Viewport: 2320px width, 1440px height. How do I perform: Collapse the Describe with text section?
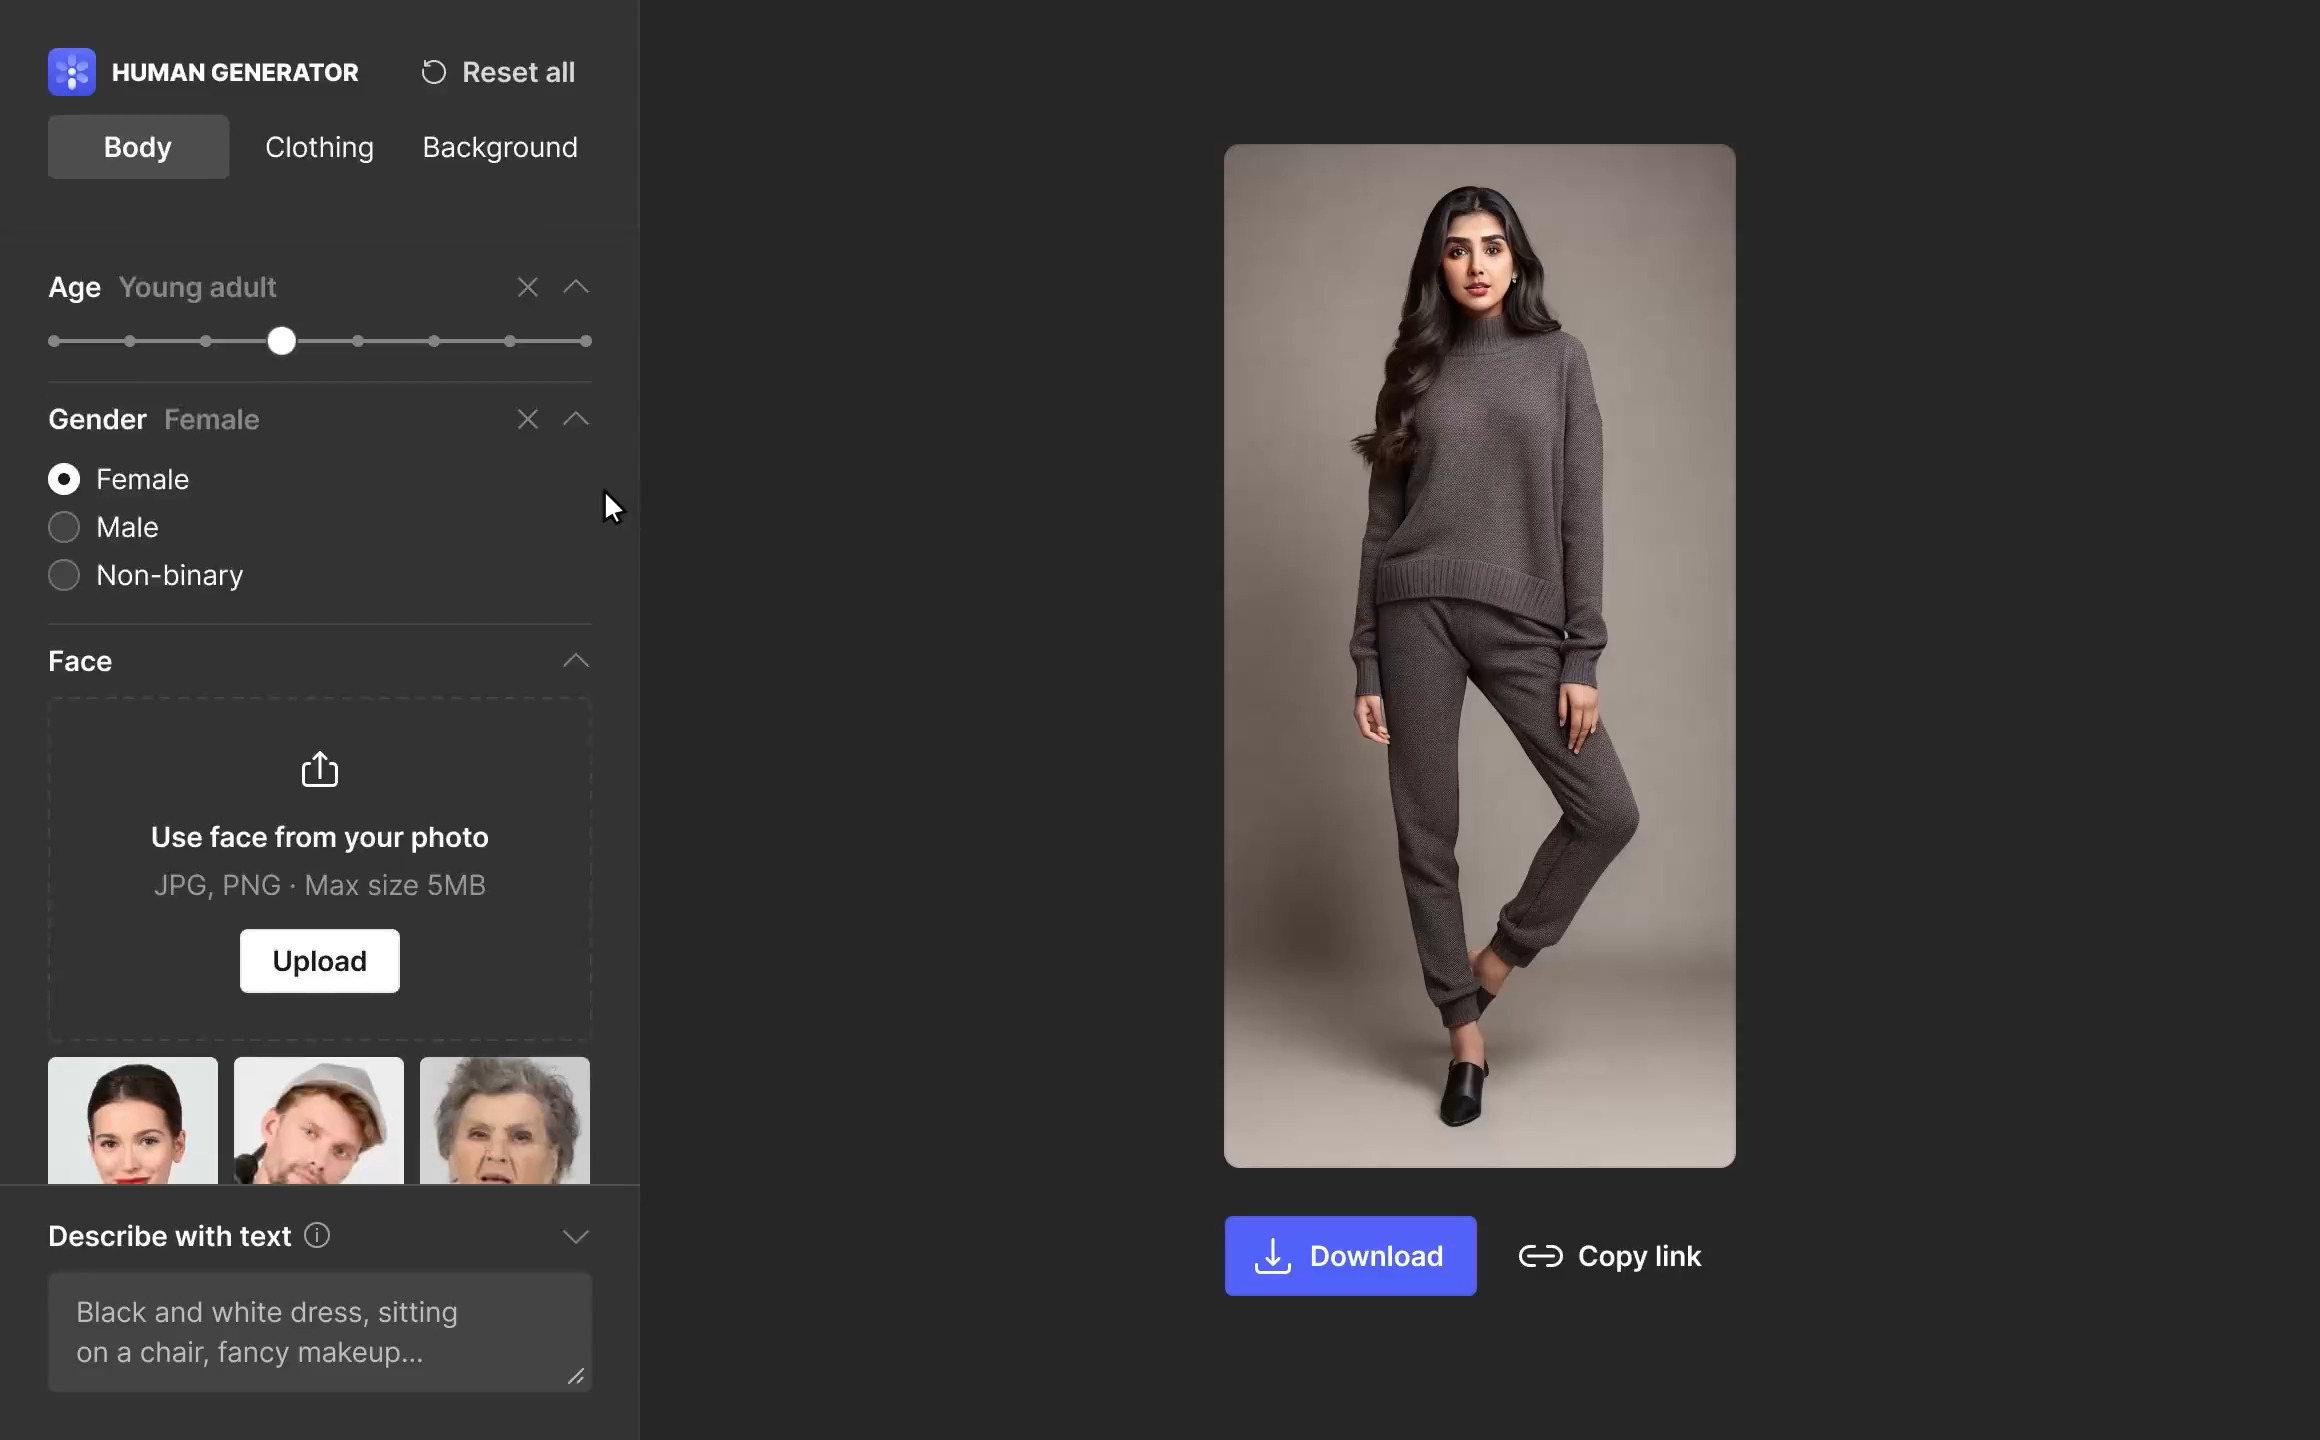pos(575,1234)
